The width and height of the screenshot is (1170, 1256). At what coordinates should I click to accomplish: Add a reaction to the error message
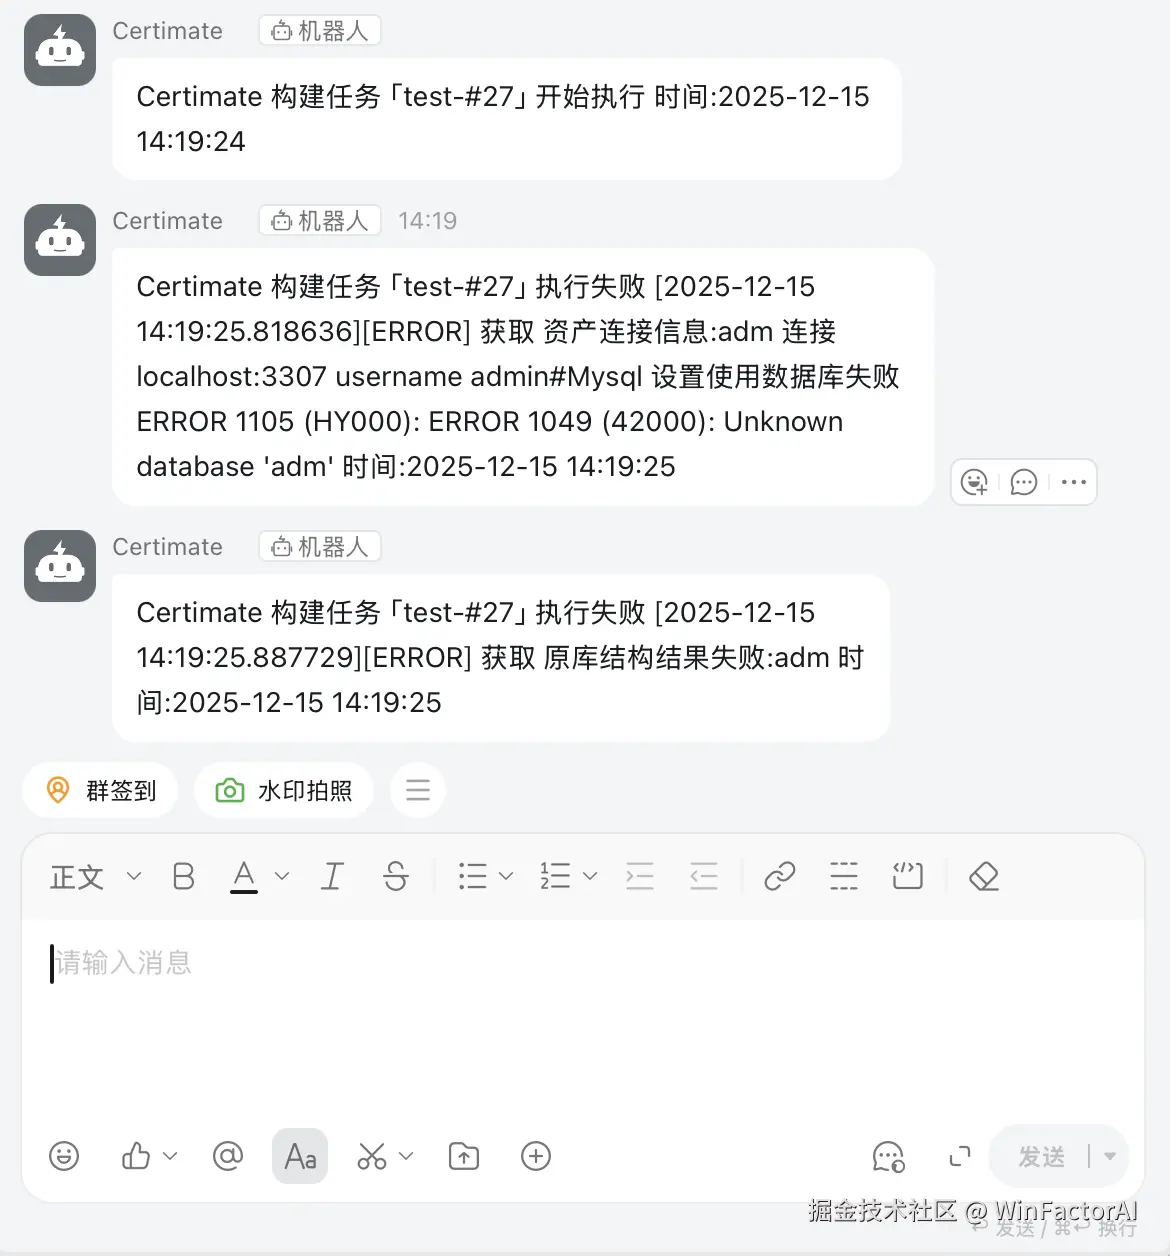(974, 482)
